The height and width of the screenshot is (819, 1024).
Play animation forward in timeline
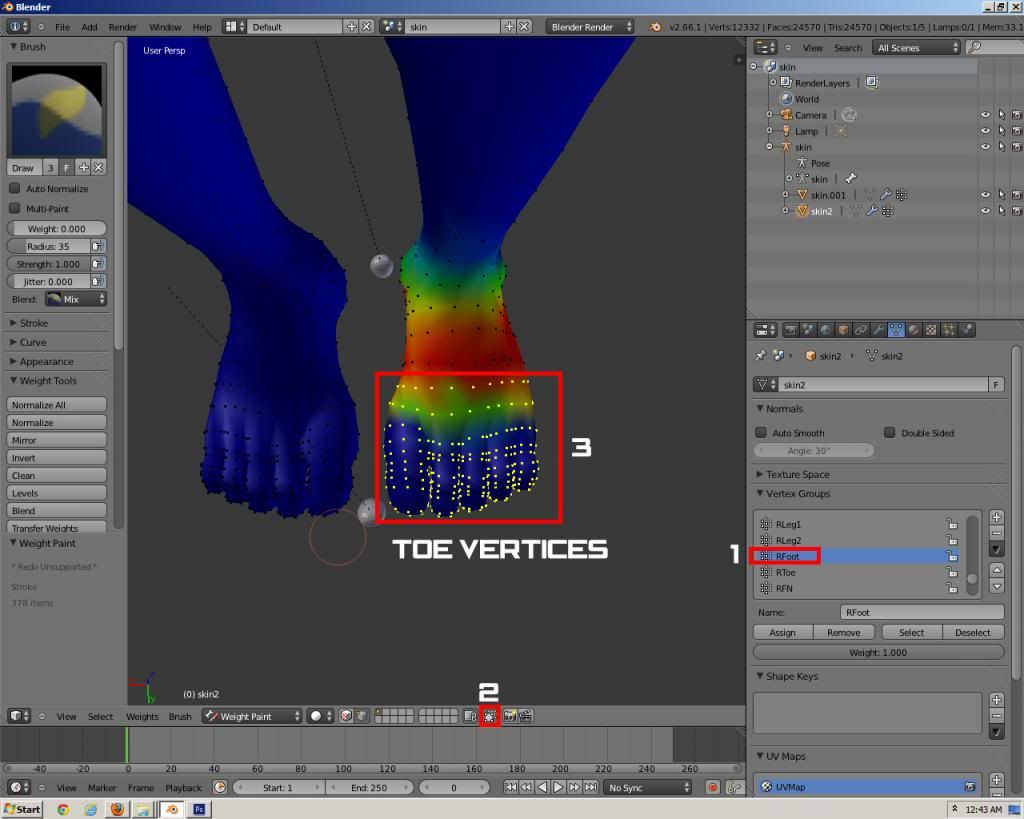[x=558, y=788]
